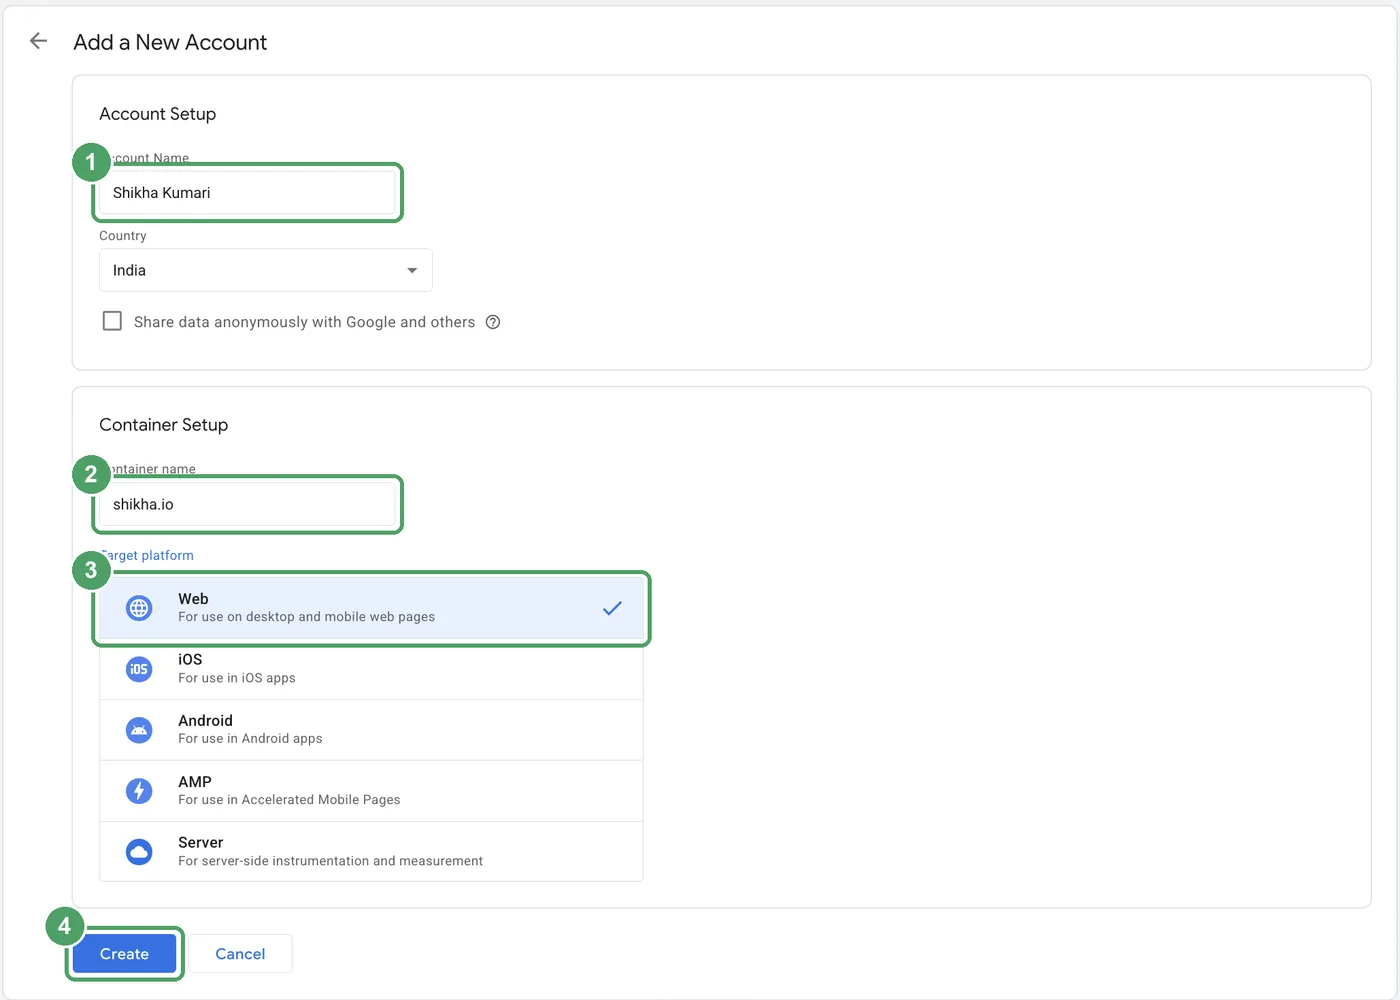Click the "Add a New Account" heading
The width and height of the screenshot is (1400, 1000).
click(170, 42)
